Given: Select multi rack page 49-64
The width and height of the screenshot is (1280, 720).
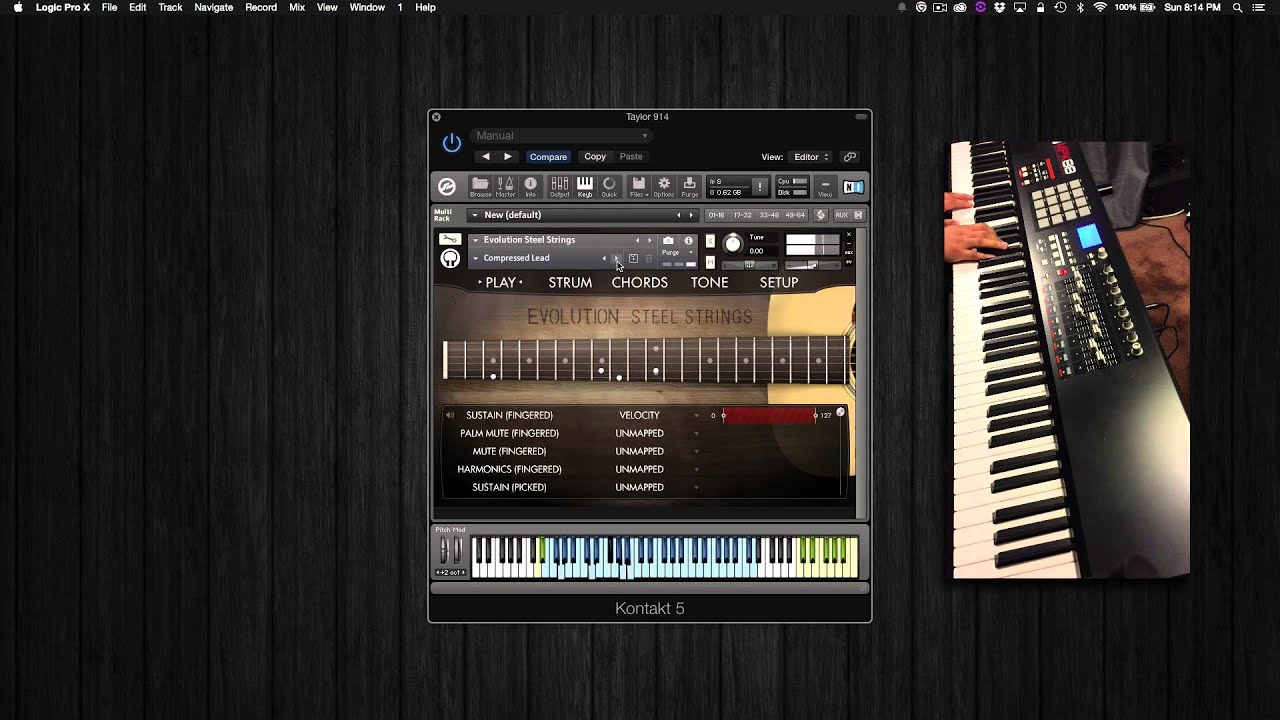Looking at the screenshot, I should 795,215.
